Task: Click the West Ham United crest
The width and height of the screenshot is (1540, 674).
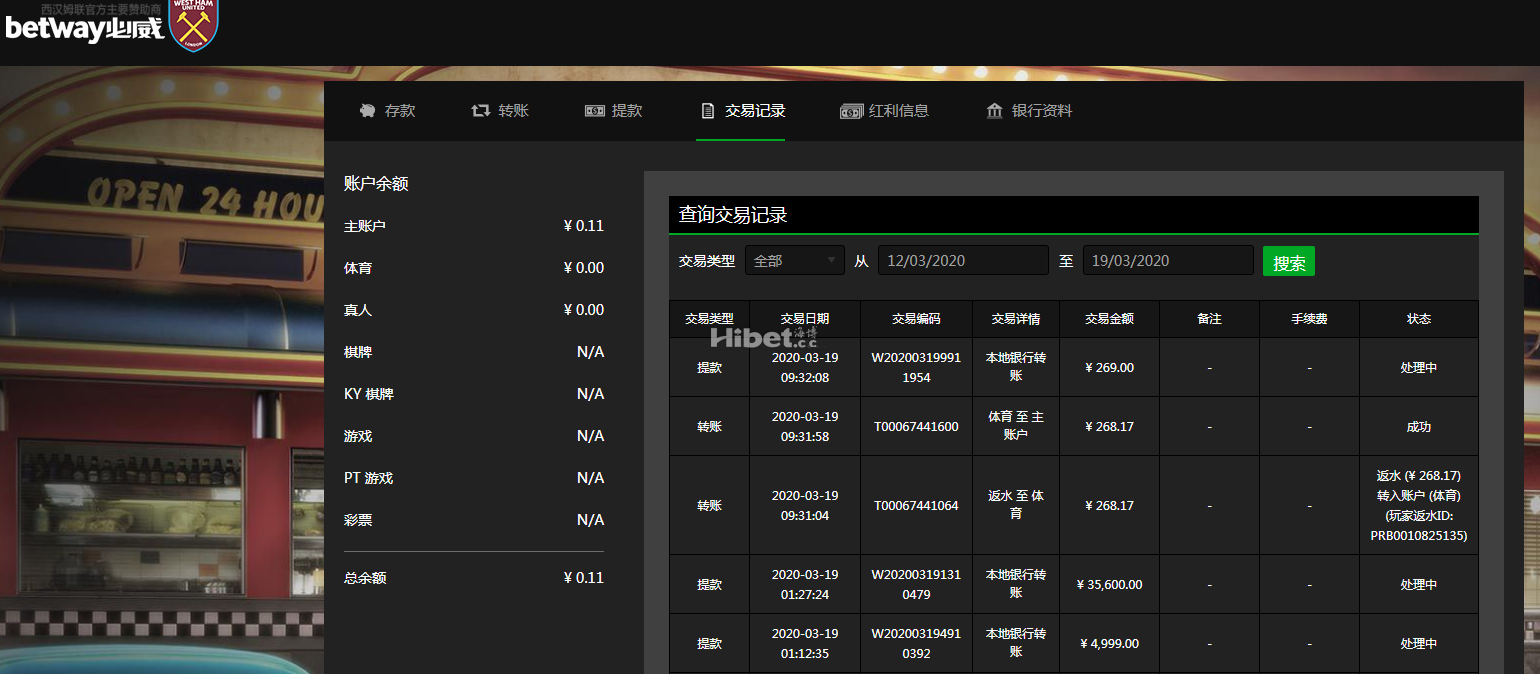Action: click(194, 25)
